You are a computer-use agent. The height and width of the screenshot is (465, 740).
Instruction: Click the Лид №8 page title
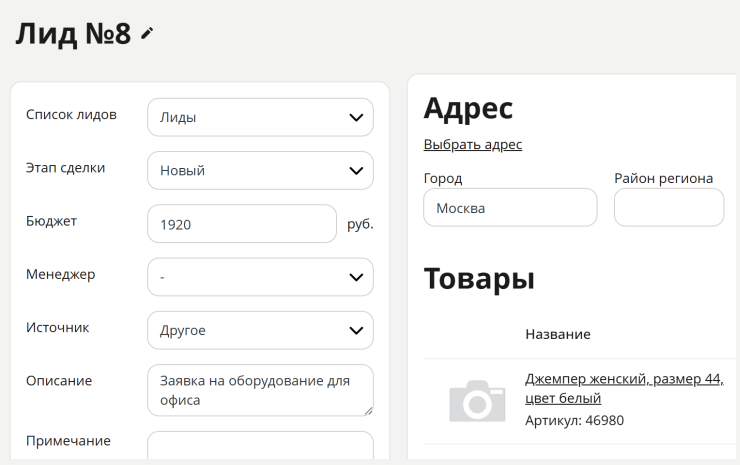[74, 34]
